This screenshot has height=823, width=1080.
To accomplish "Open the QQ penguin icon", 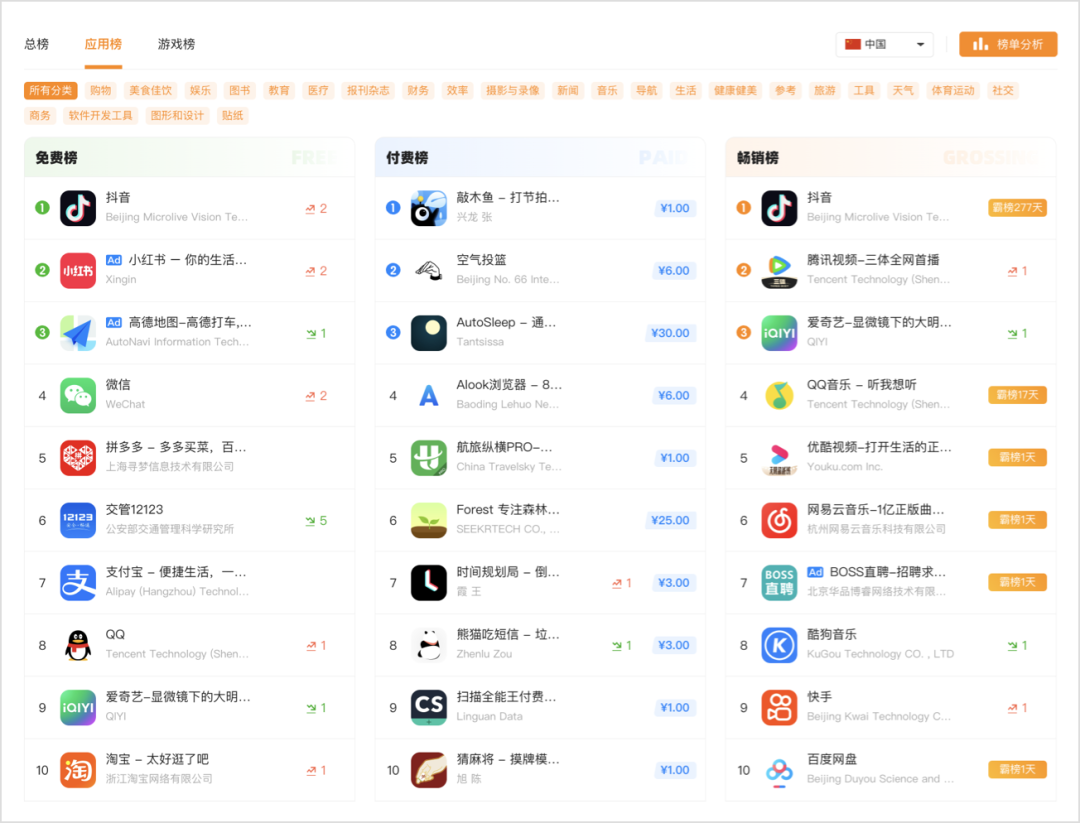I will pos(78,645).
